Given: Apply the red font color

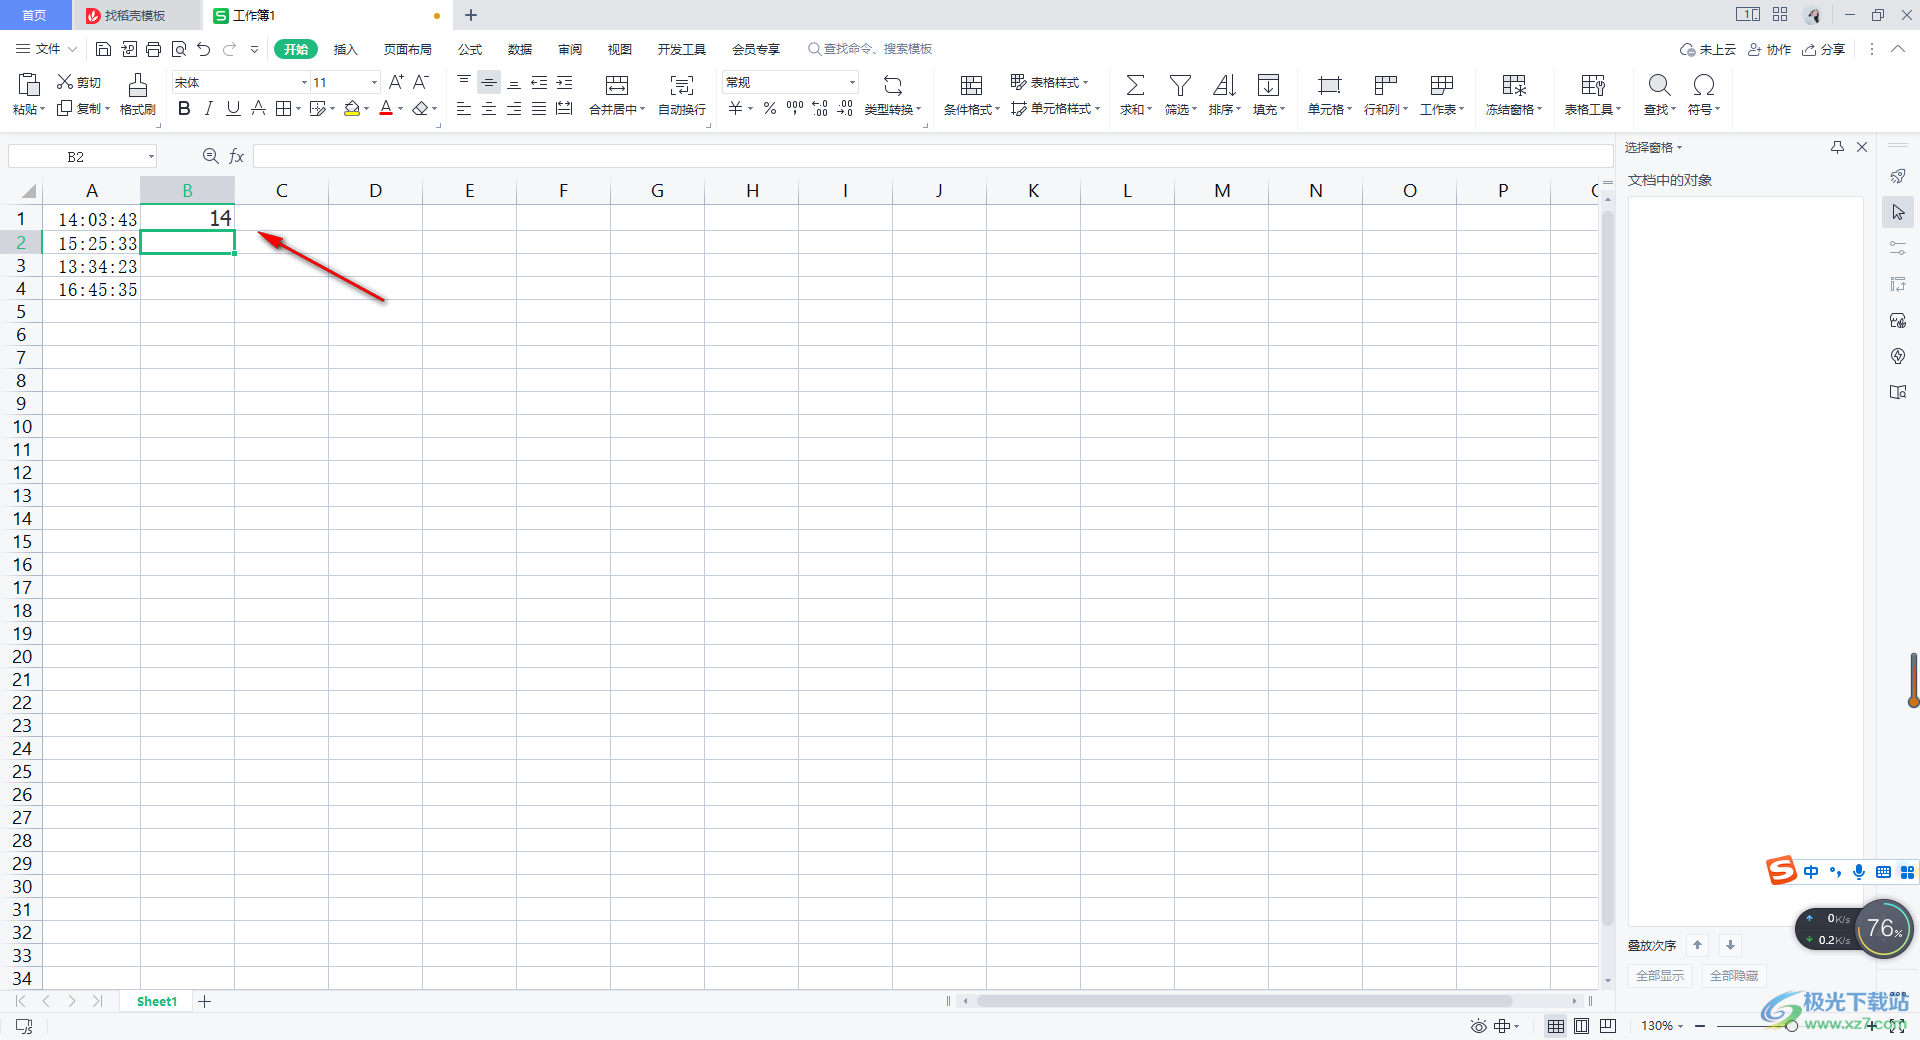Looking at the screenshot, I should [x=386, y=108].
